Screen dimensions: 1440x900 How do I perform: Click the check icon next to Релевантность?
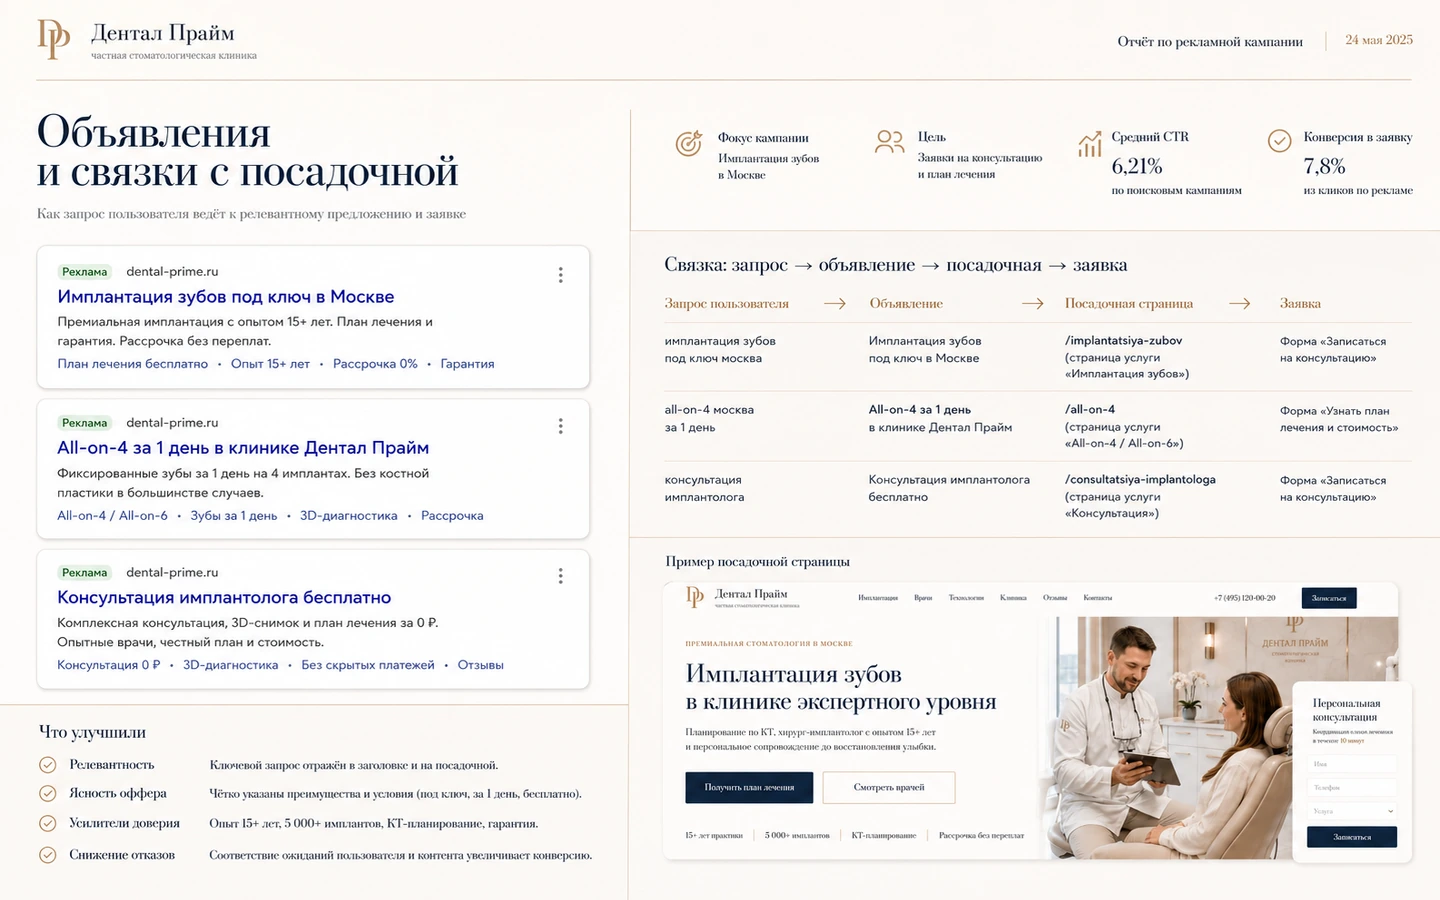[x=47, y=765]
